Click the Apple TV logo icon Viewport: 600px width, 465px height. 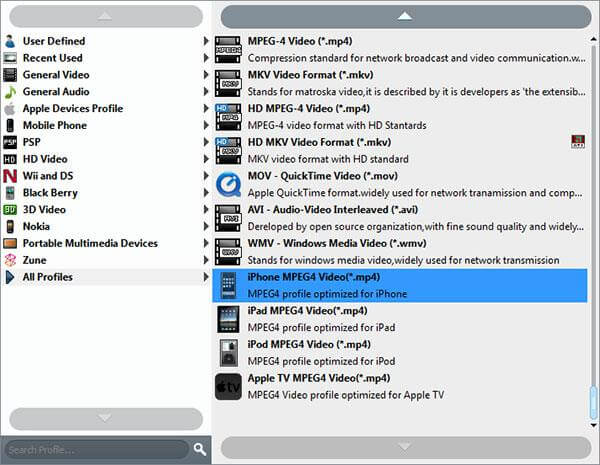click(x=228, y=387)
